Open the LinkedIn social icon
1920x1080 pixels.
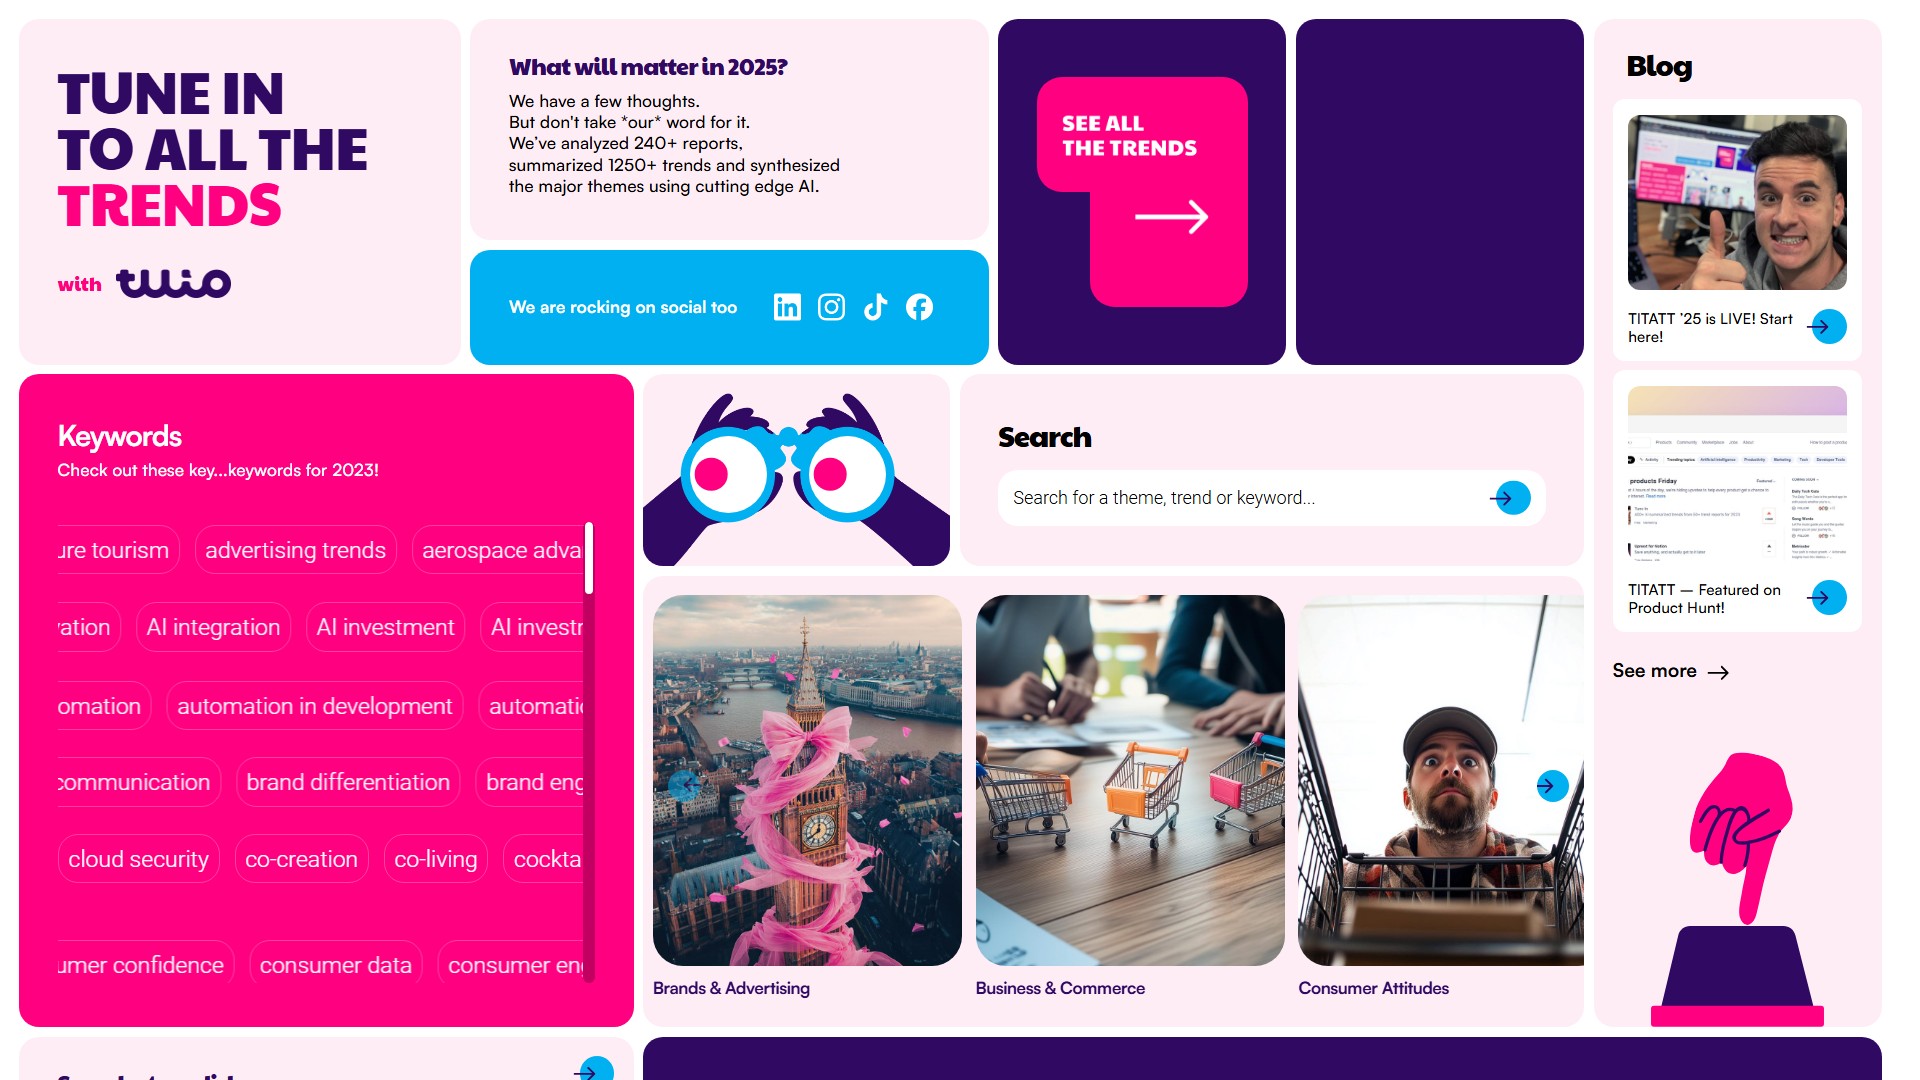pos(787,307)
